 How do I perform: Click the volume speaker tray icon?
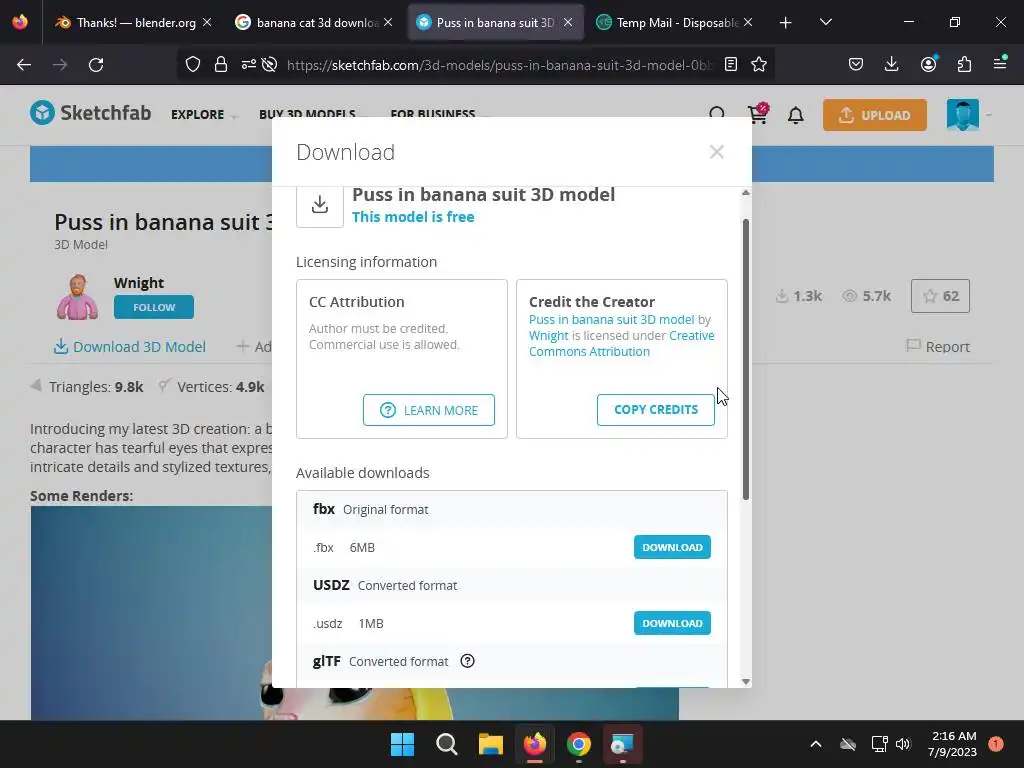click(903, 744)
